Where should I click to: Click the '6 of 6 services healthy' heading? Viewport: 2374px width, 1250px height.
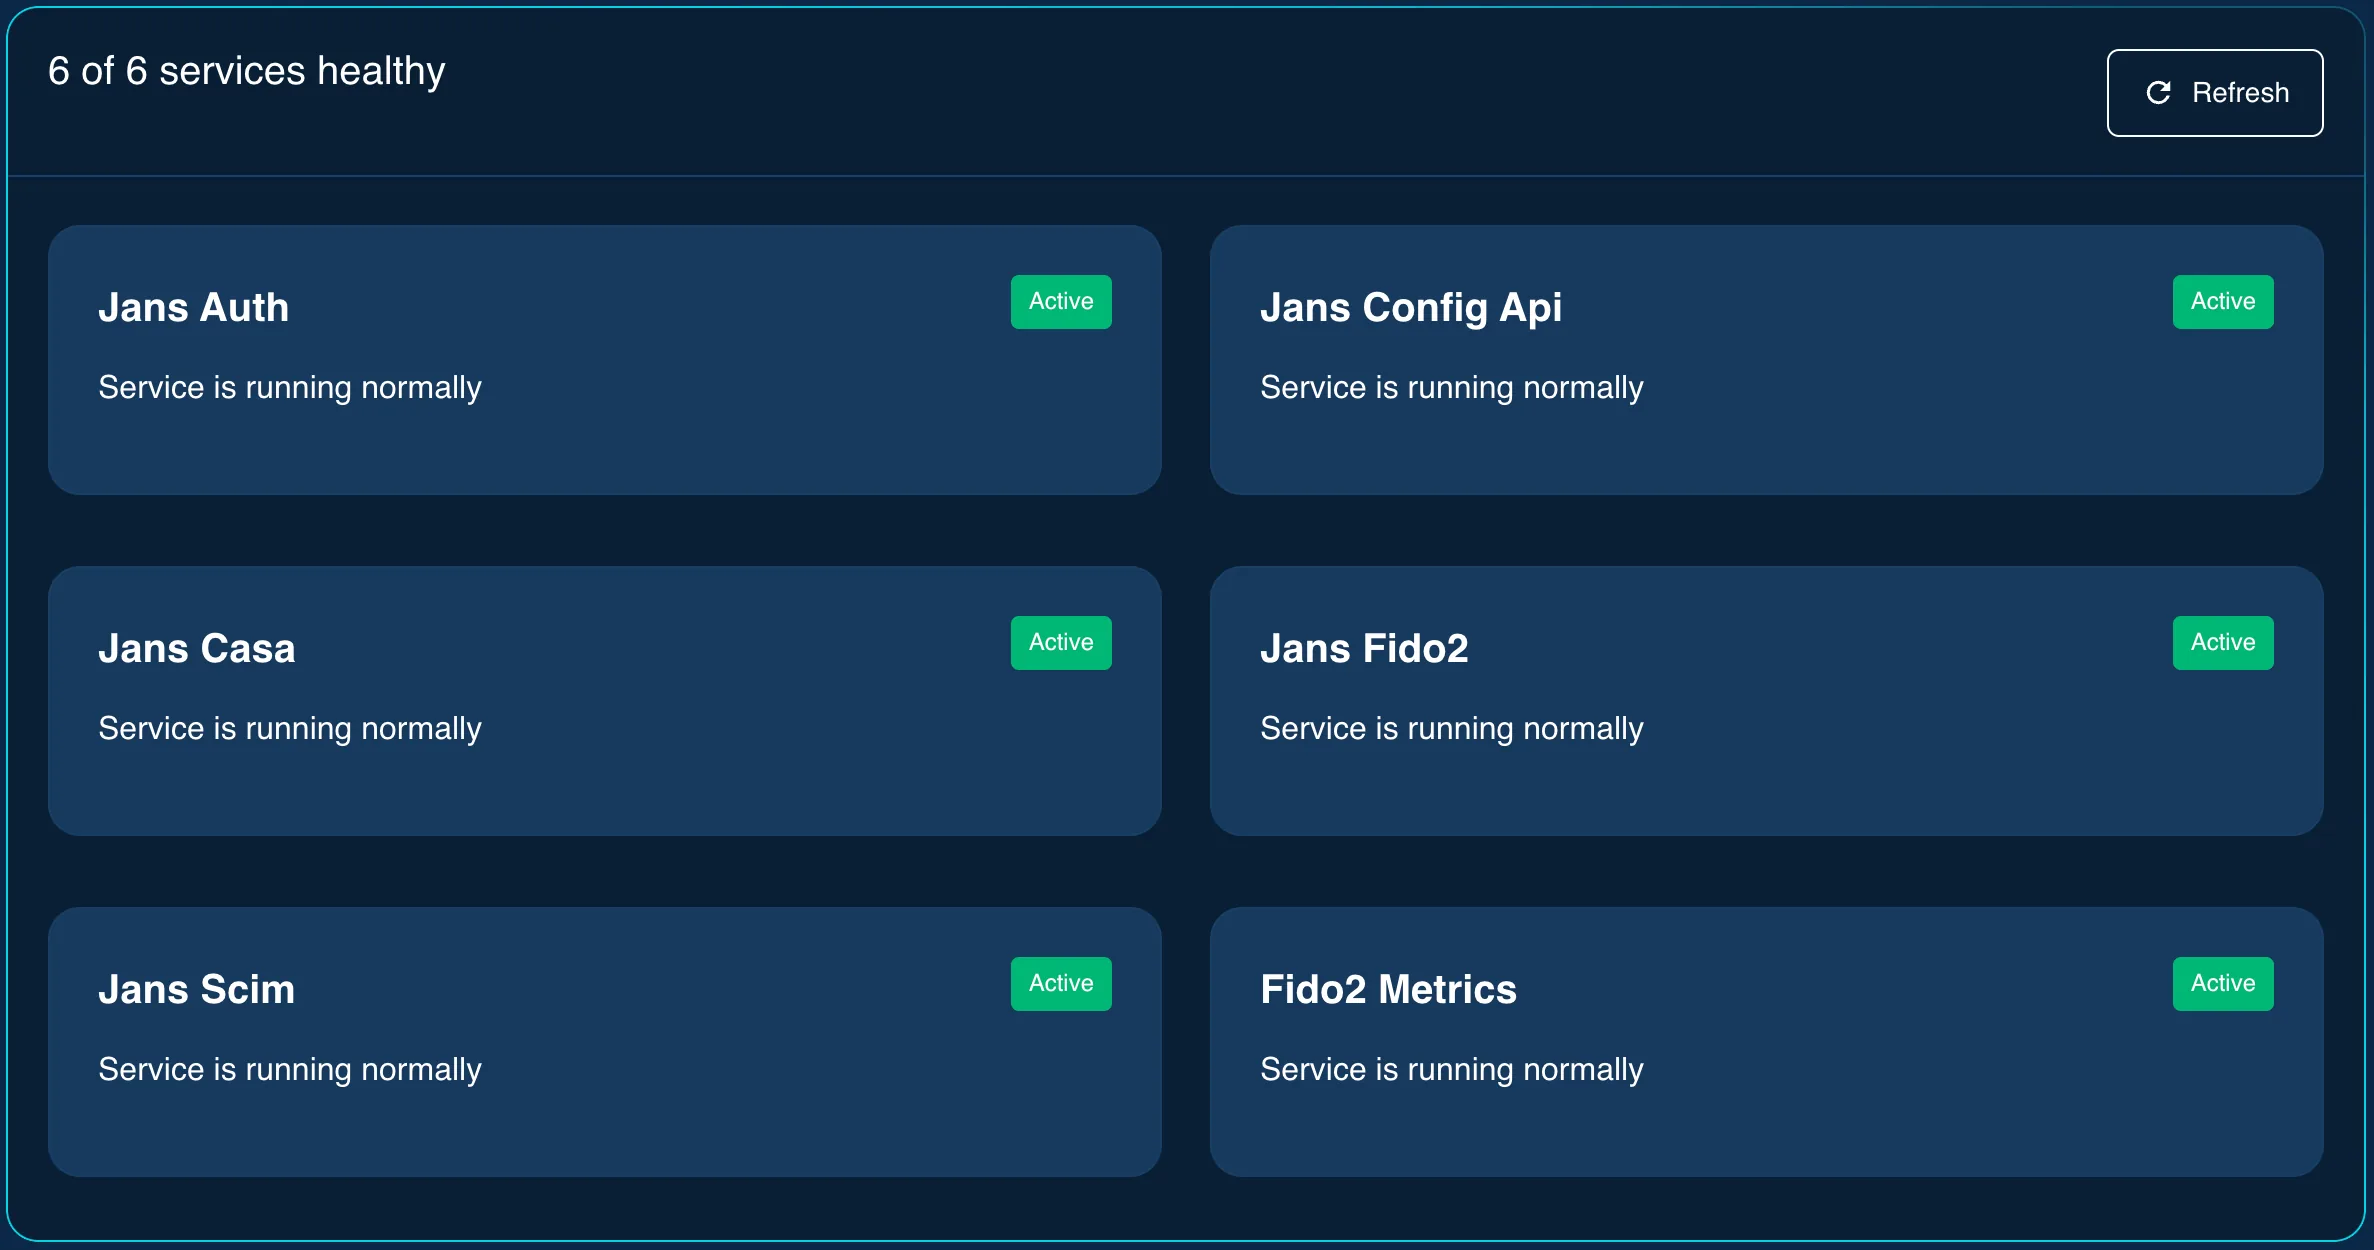coord(246,71)
